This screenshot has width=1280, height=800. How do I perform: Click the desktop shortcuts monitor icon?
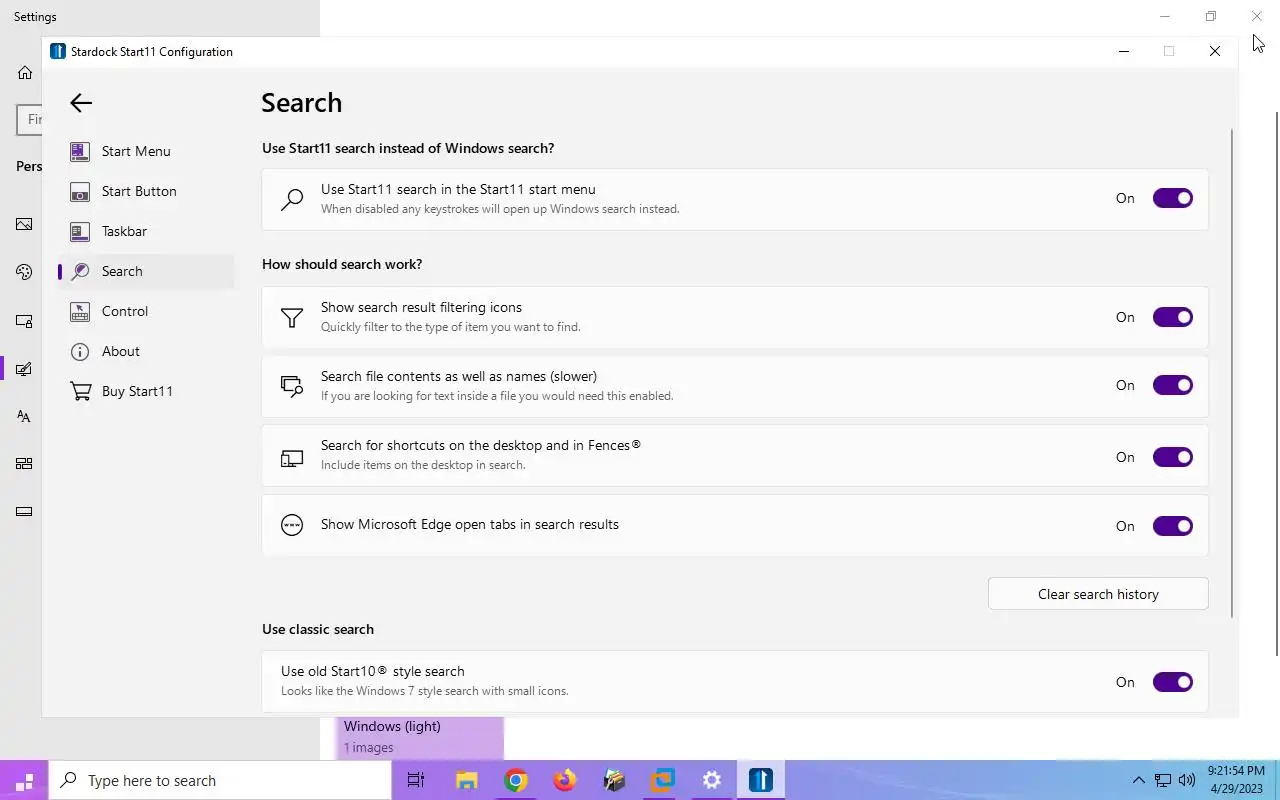tap(292, 457)
